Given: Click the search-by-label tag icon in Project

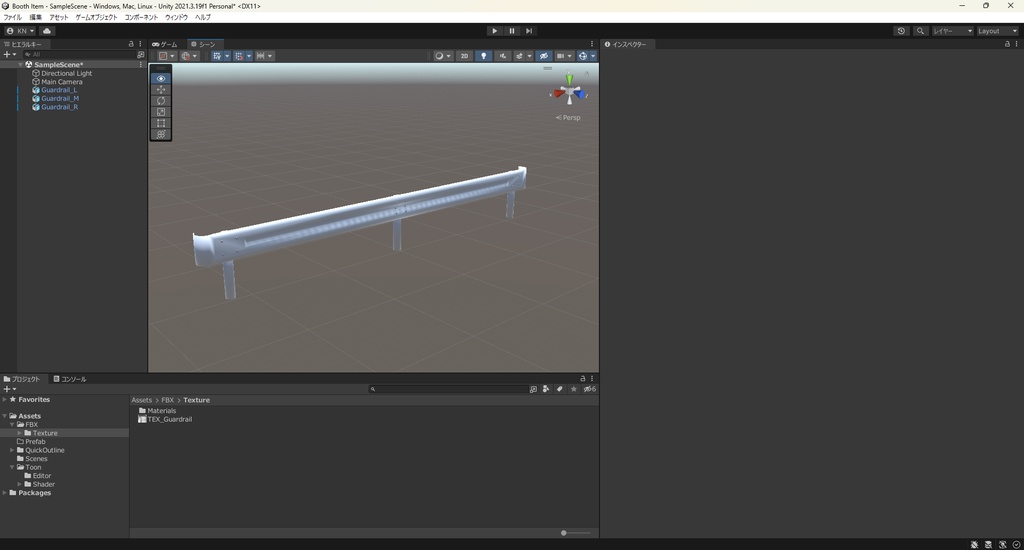Looking at the screenshot, I should coord(560,389).
